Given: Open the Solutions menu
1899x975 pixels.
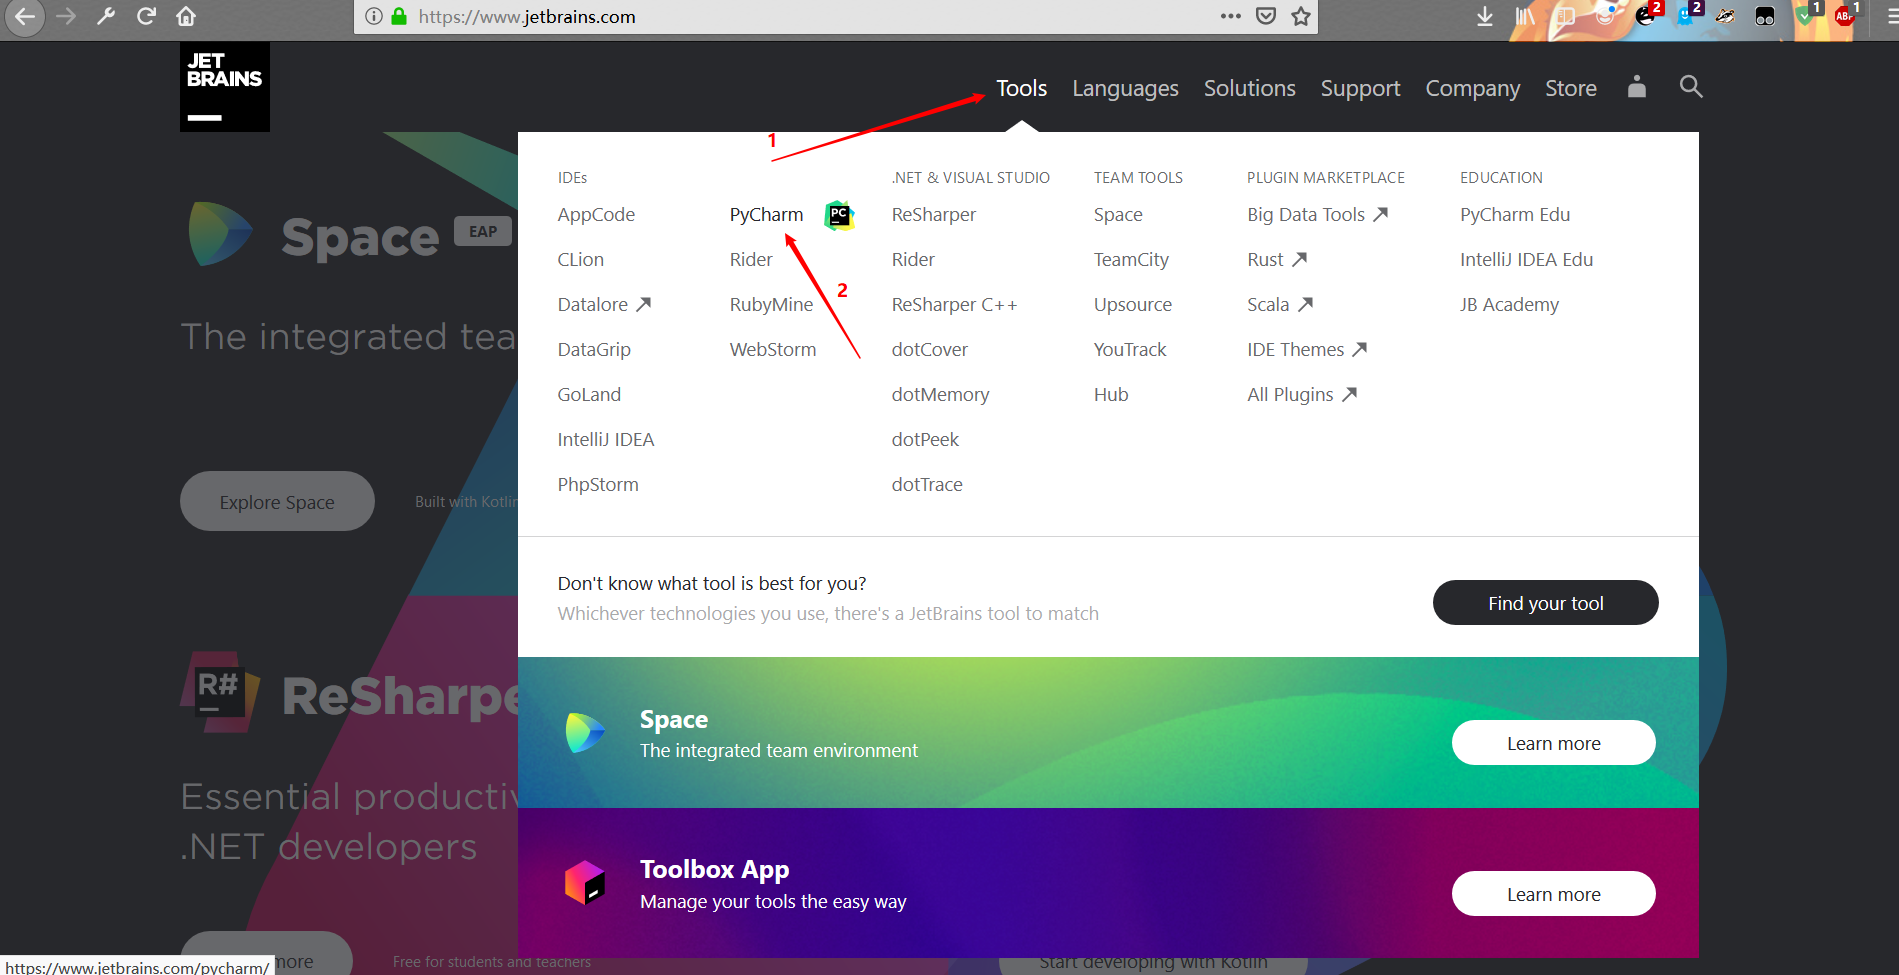Looking at the screenshot, I should (x=1249, y=88).
